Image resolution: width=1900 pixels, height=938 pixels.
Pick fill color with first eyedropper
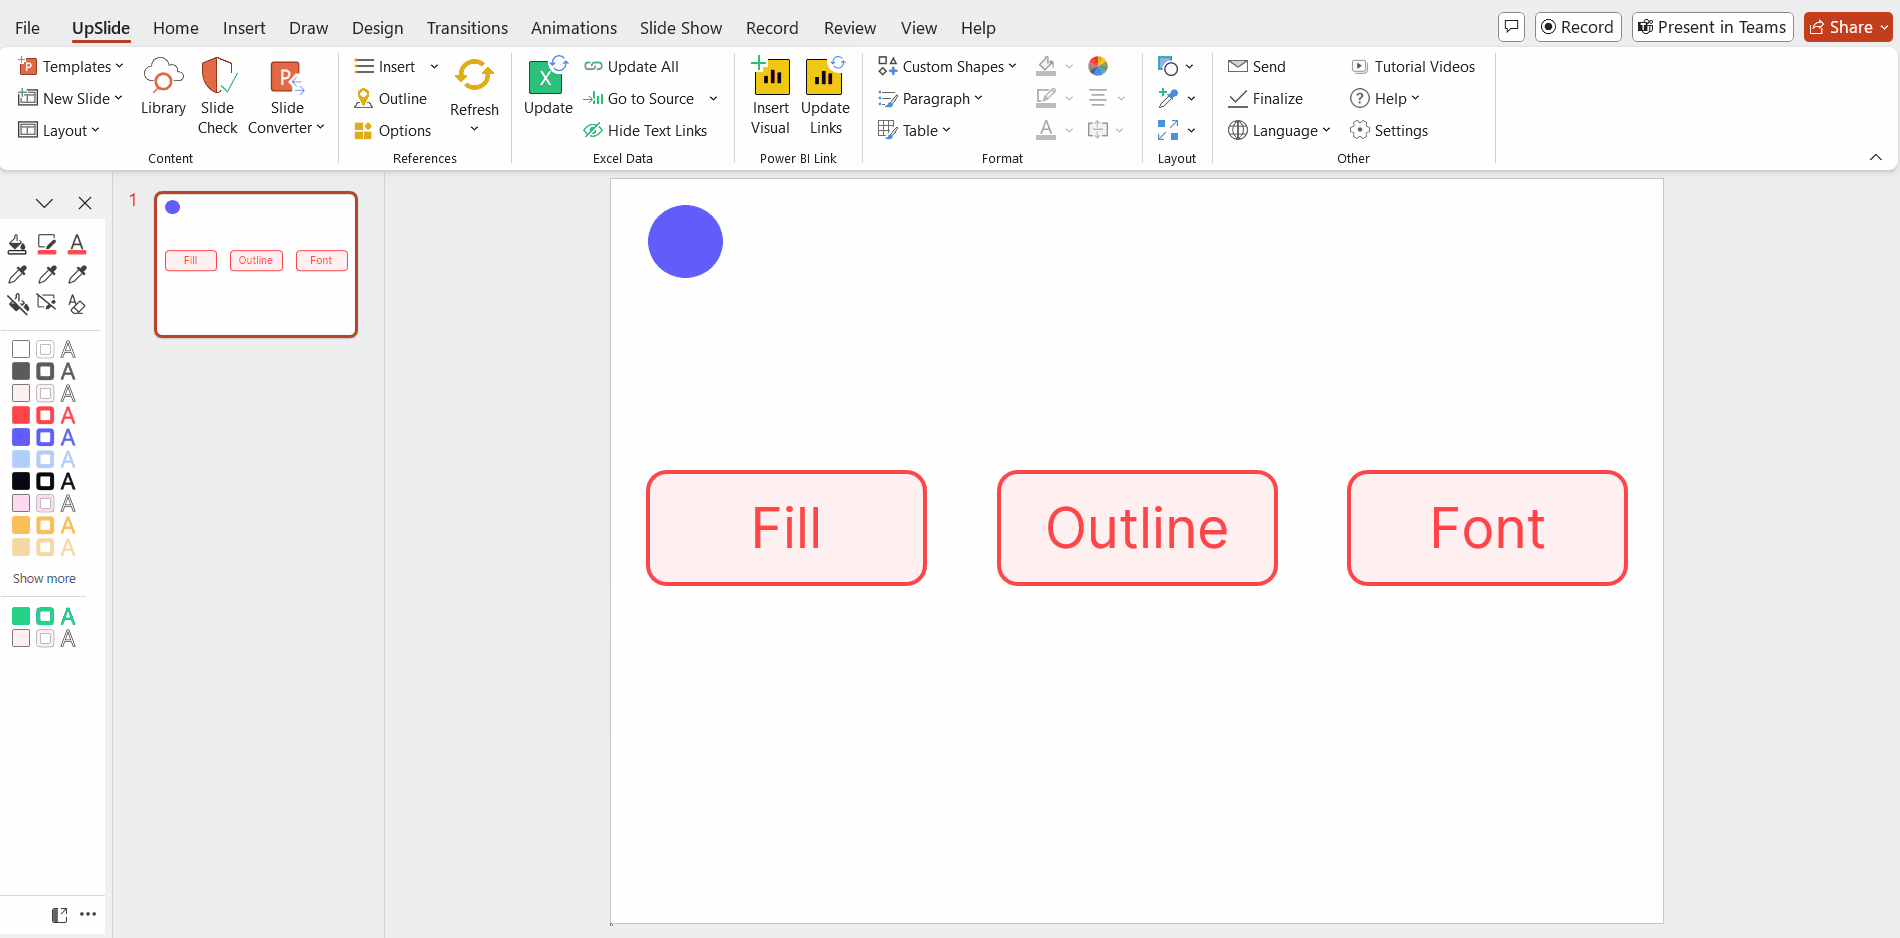pyautogui.click(x=17, y=274)
